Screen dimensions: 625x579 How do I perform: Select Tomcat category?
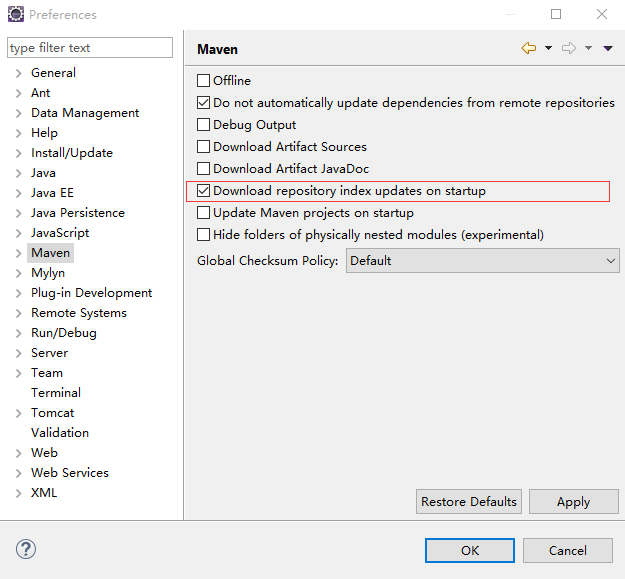(x=52, y=413)
